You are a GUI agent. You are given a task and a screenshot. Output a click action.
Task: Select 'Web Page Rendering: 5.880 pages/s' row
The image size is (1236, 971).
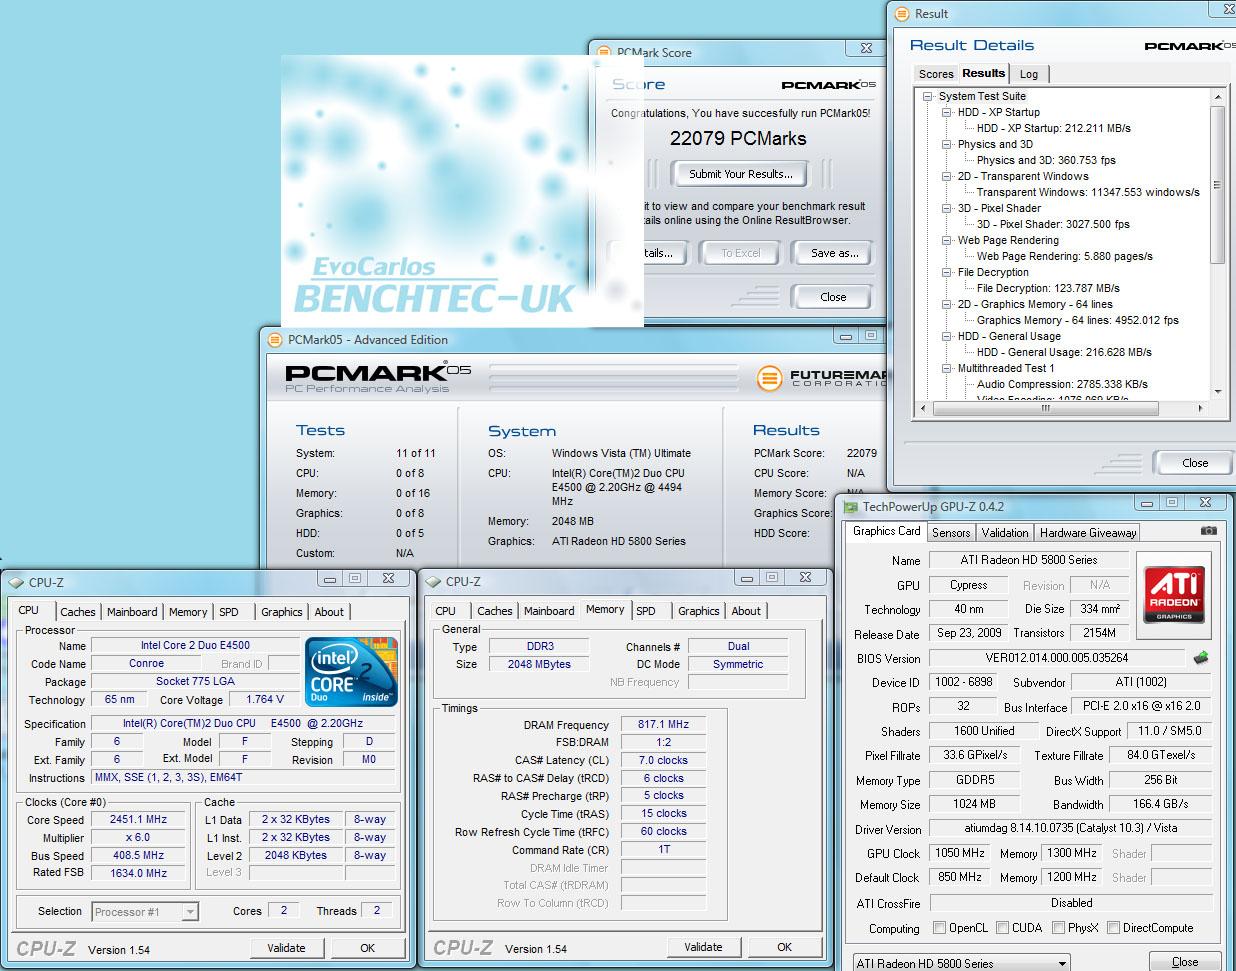(1064, 256)
